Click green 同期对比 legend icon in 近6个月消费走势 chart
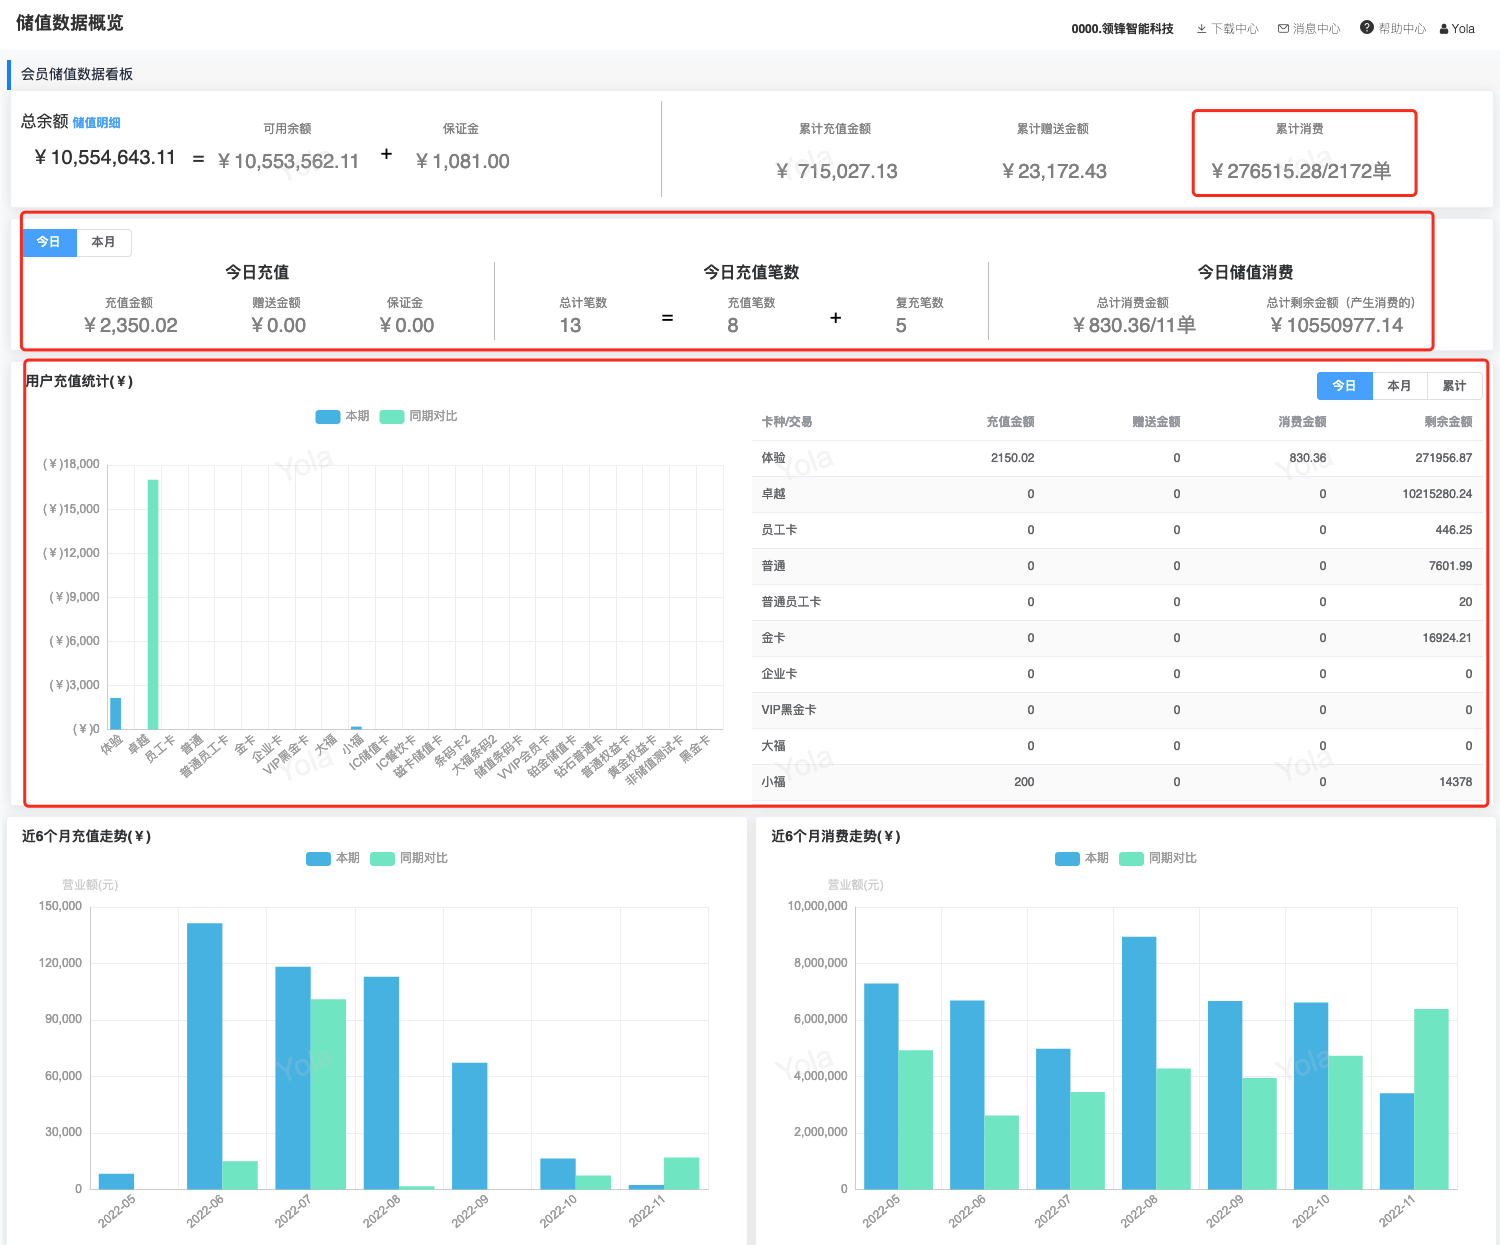 point(1131,859)
